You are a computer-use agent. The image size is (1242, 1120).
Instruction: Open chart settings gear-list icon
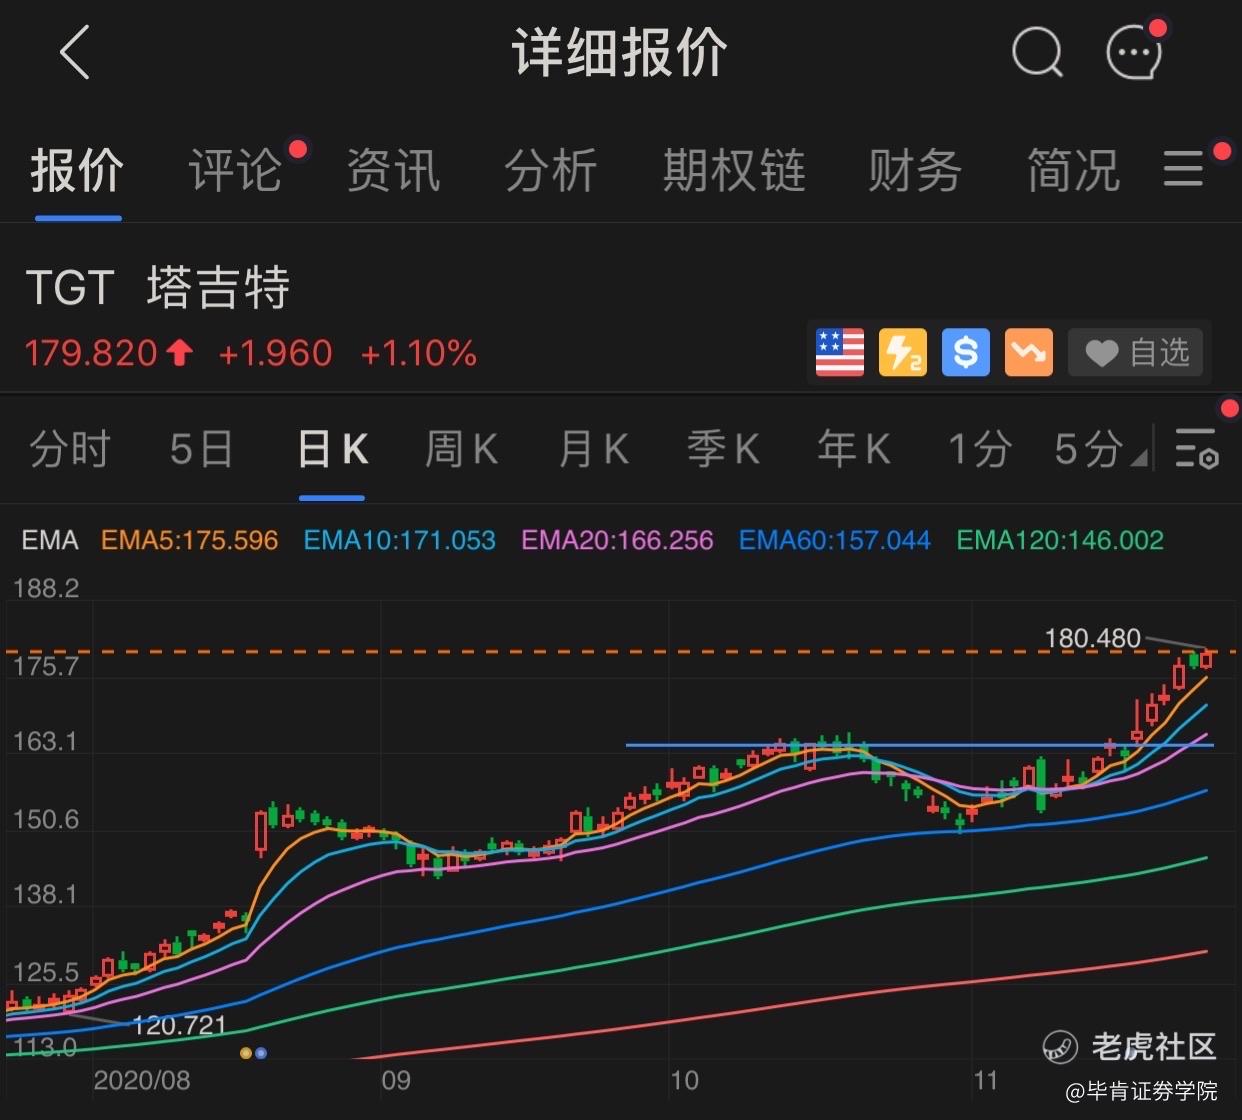coord(1196,448)
